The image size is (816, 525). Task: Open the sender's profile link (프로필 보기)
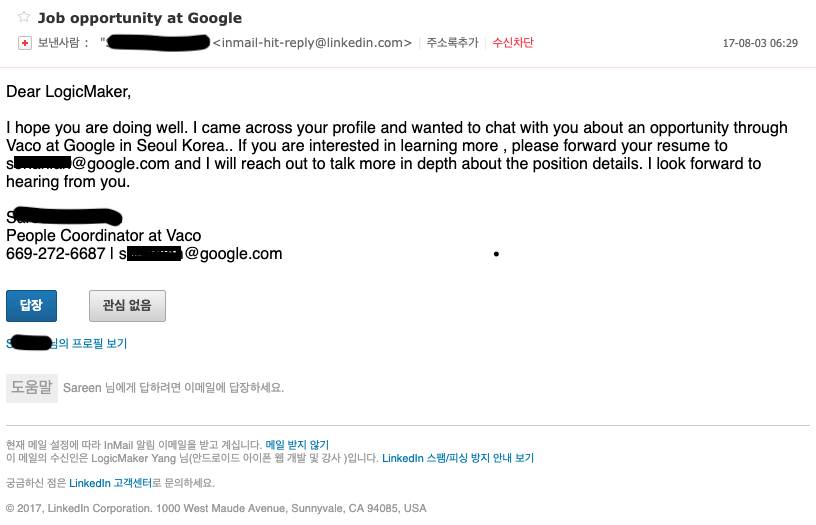pos(67,343)
